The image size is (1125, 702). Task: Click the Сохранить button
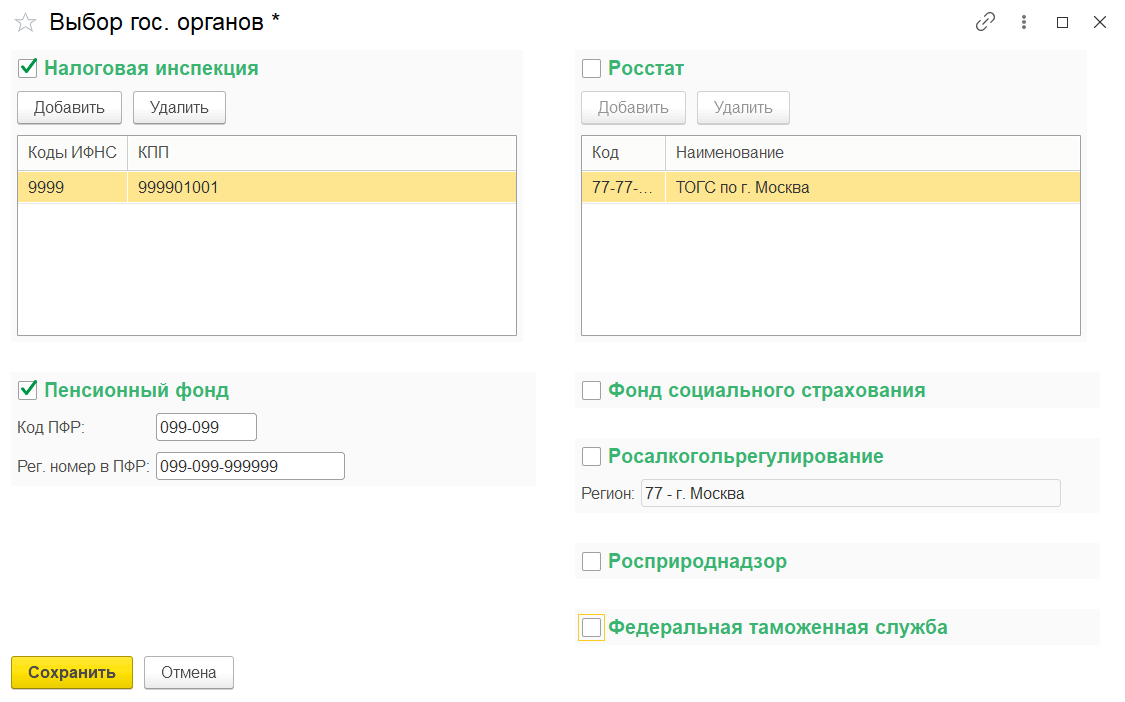coord(72,673)
